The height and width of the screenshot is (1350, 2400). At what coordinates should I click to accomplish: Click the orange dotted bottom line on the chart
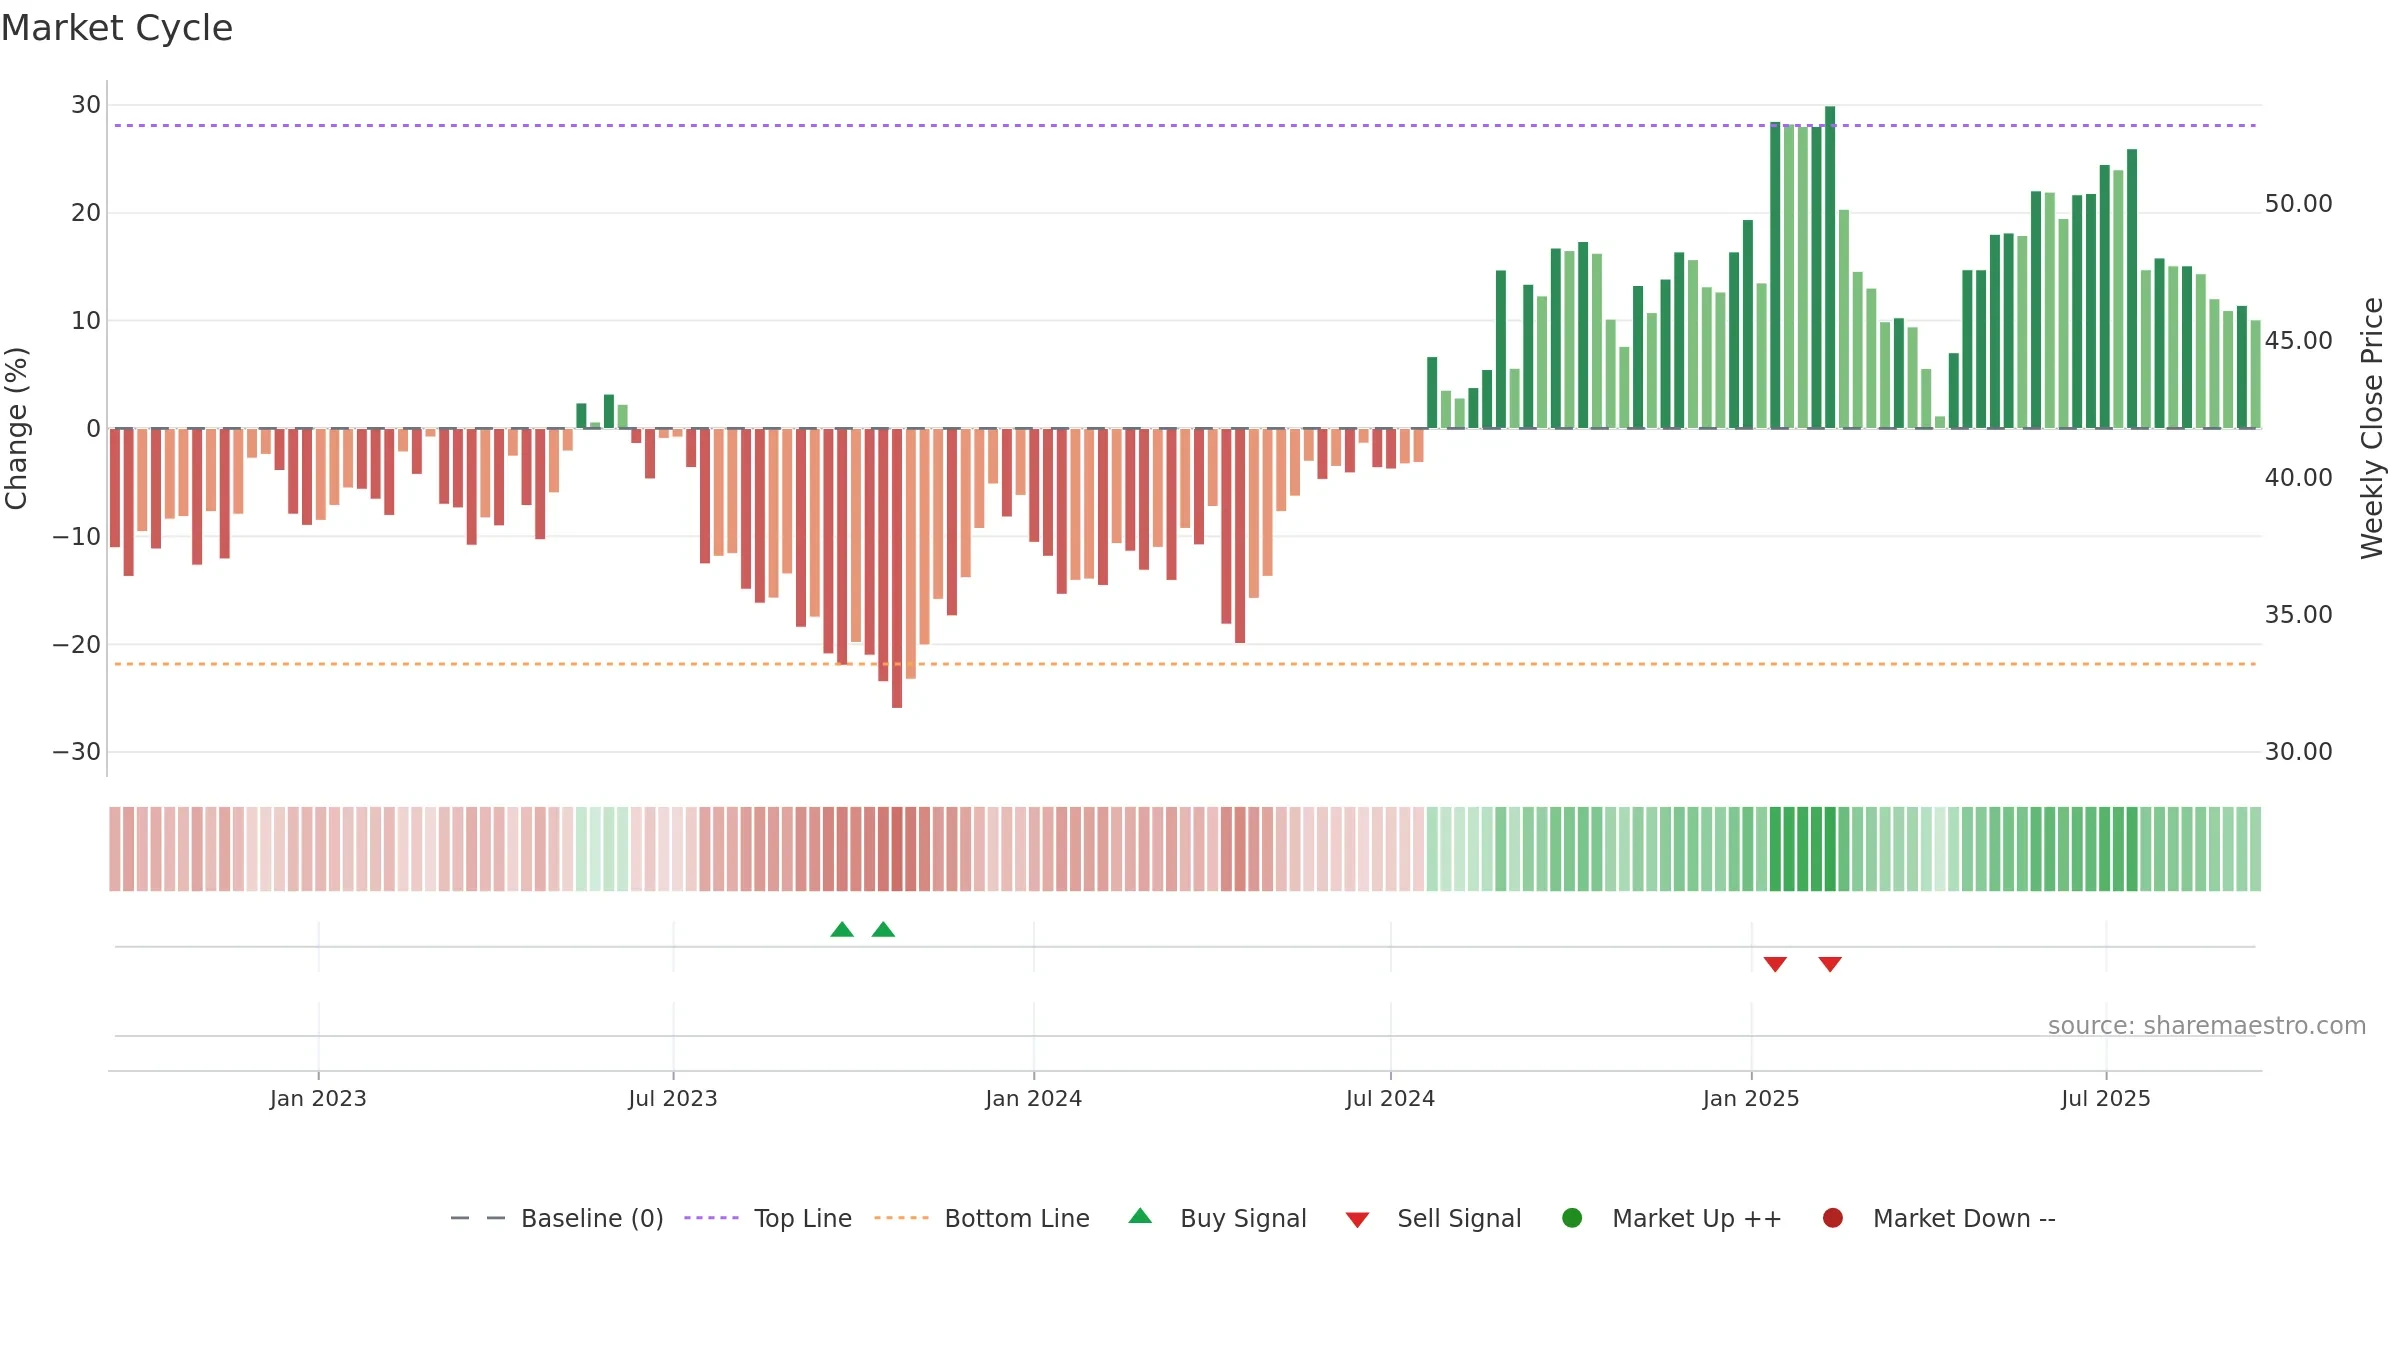click(1185, 664)
